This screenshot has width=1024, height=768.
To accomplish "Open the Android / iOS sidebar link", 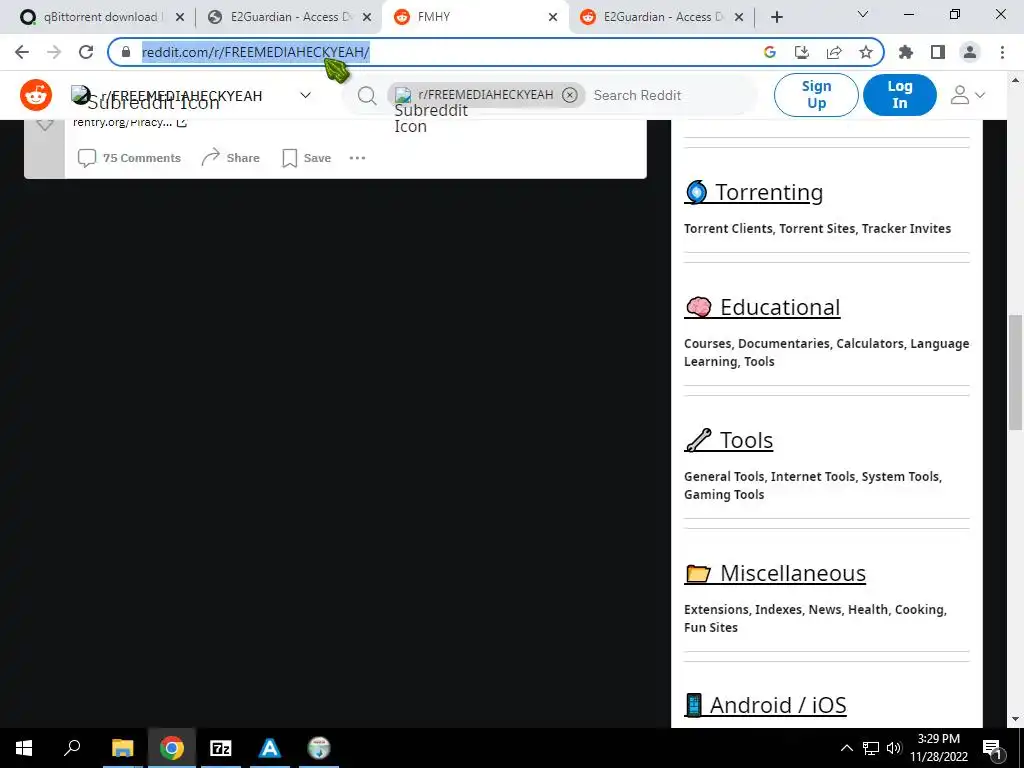I will click(x=765, y=705).
